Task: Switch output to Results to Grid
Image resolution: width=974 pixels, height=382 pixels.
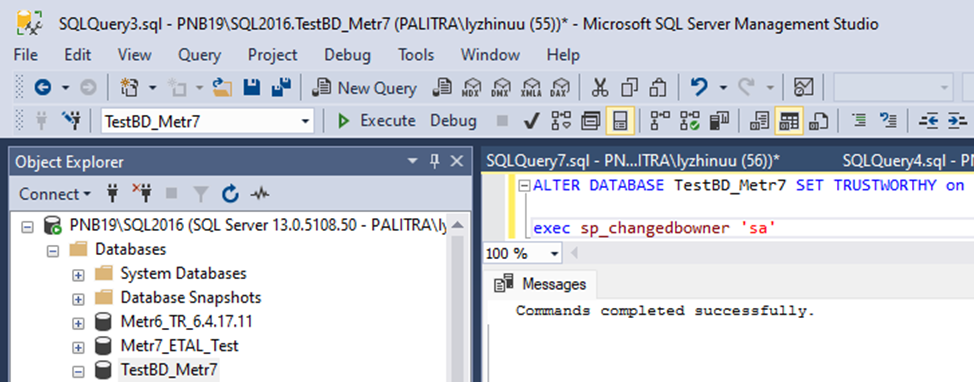Action: point(789,121)
